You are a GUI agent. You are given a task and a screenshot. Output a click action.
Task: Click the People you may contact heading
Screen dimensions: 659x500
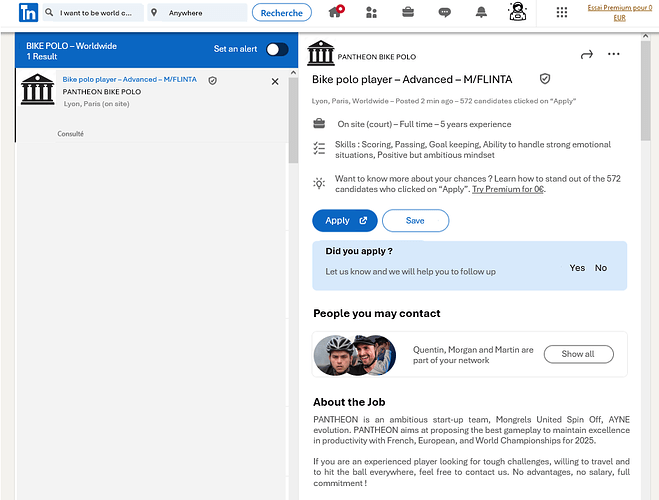point(377,314)
